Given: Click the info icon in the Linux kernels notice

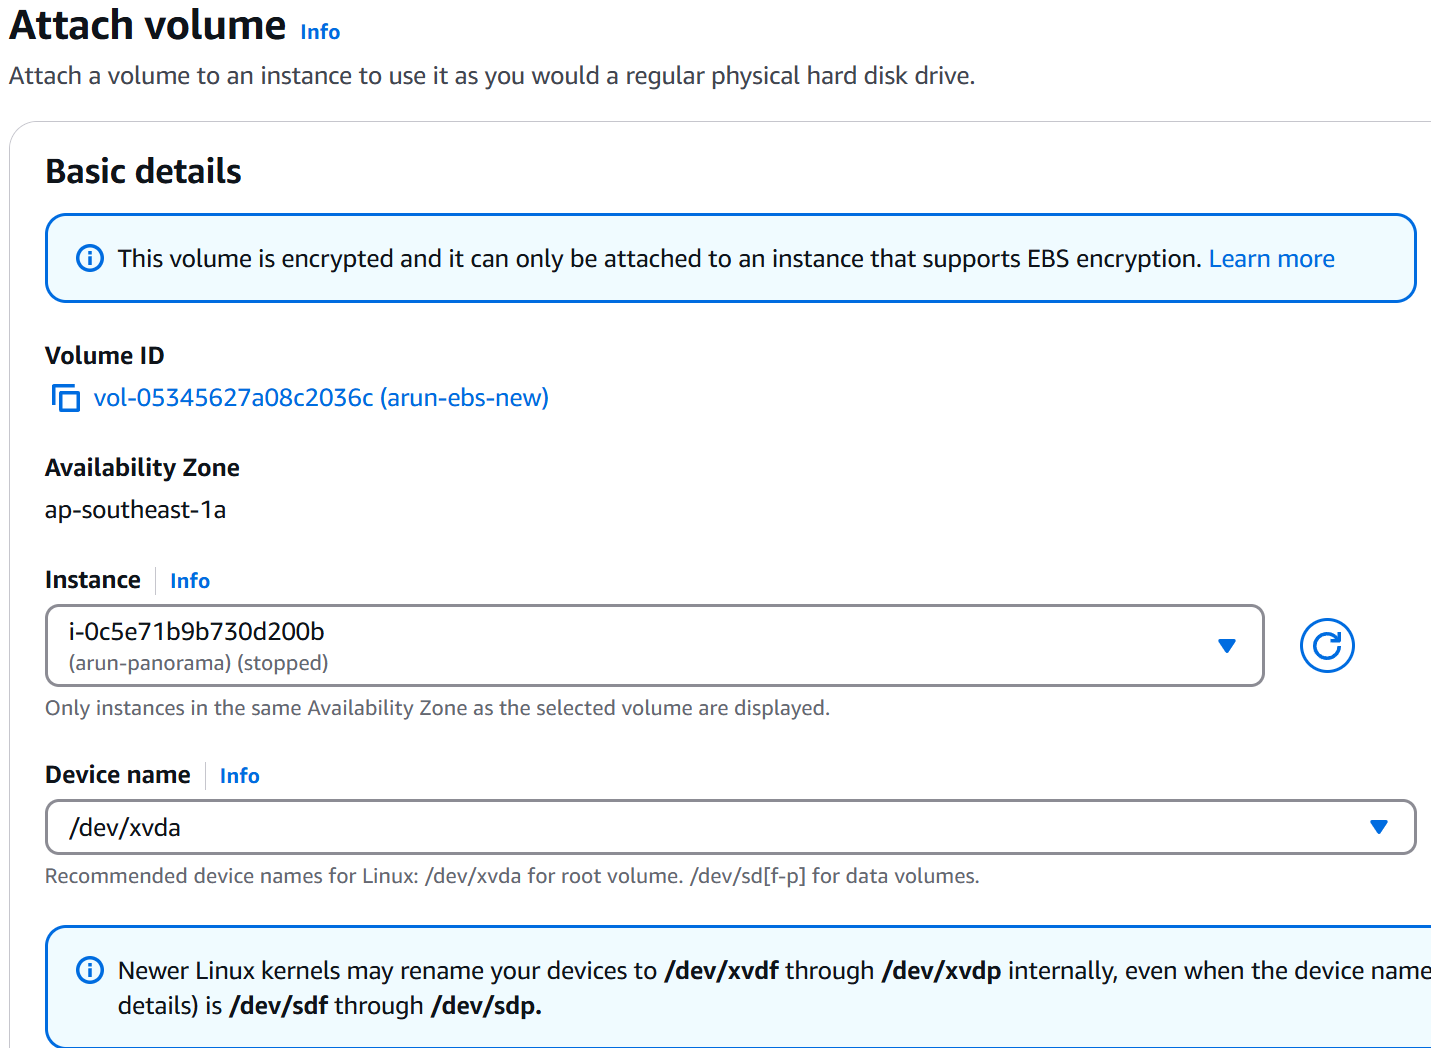Looking at the screenshot, I should (90, 970).
